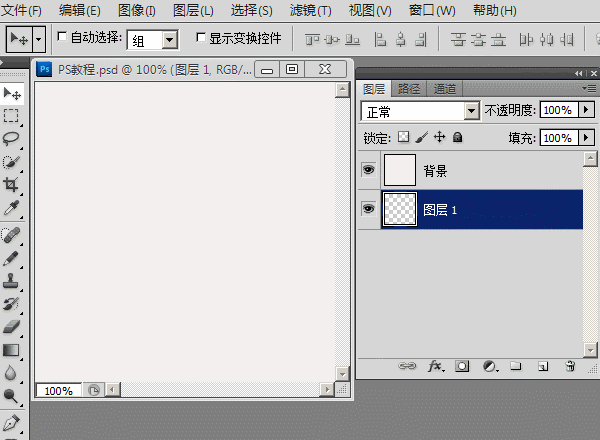This screenshot has height=440, width=600.
Task: Toggle lock transparent pixels
Action: tap(403, 137)
